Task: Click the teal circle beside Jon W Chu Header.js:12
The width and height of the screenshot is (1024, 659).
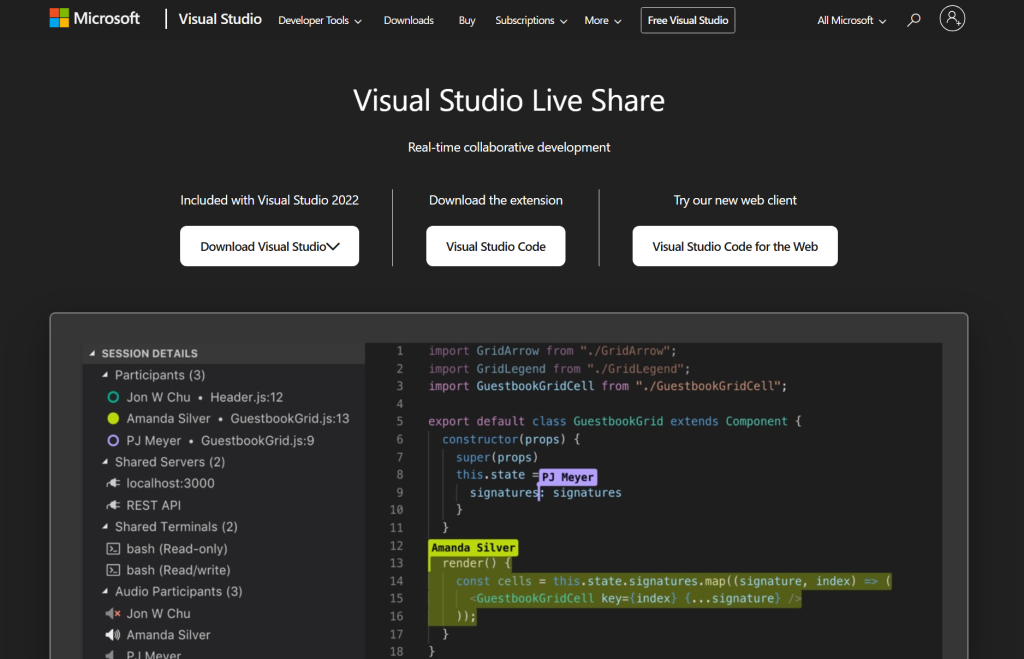Action: click(113, 397)
